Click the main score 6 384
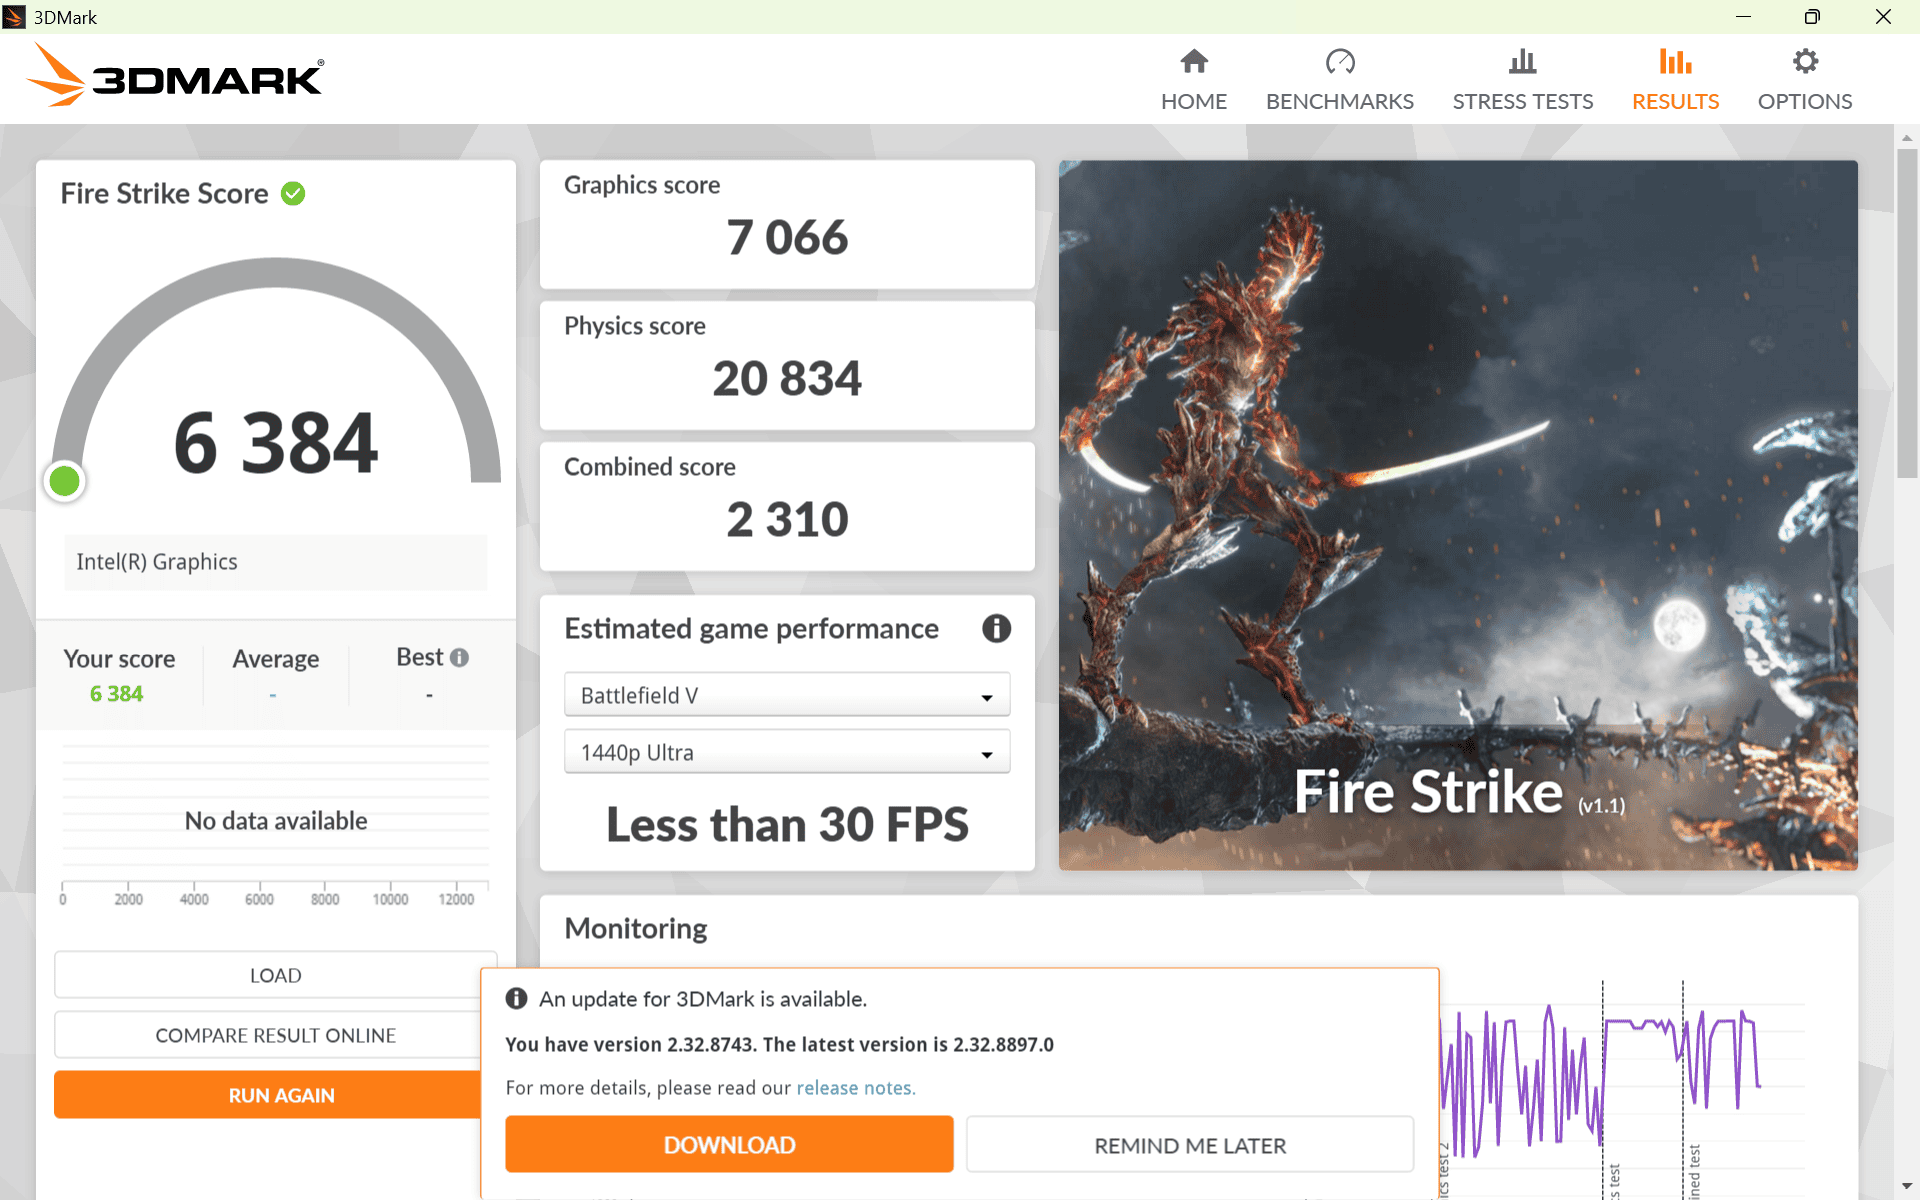The image size is (1920, 1200). click(x=276, y=443)
